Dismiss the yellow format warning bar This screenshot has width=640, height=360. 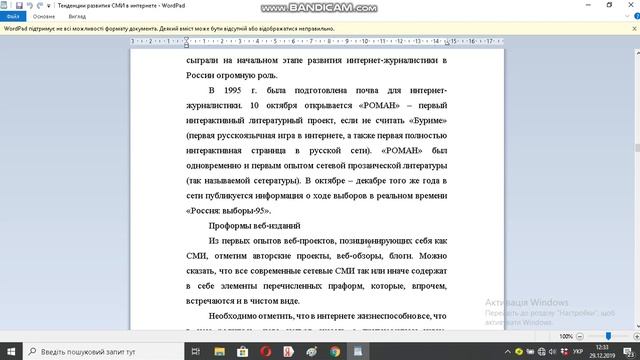coord(634,29)
